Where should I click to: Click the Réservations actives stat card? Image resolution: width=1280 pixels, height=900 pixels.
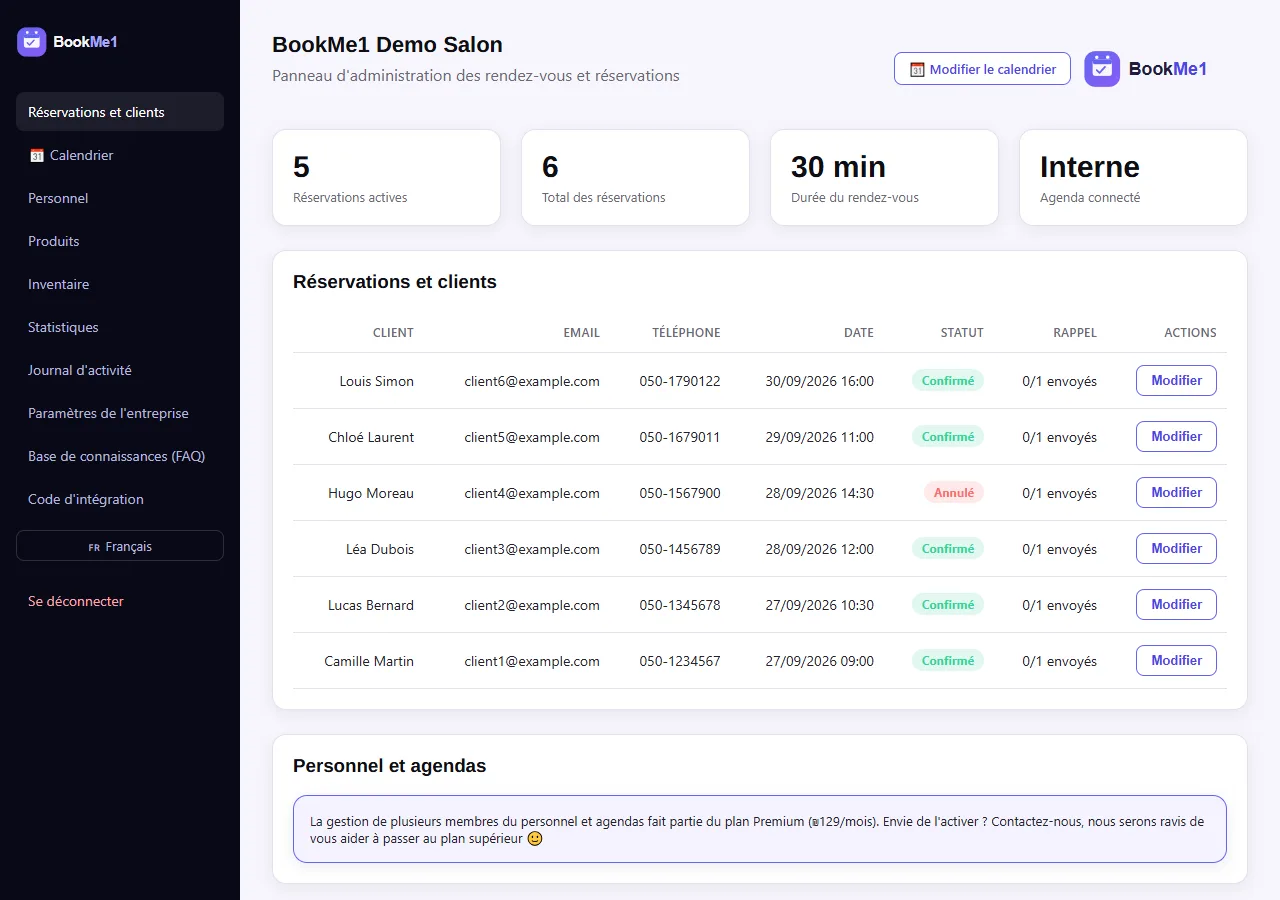tap(386, 177)
